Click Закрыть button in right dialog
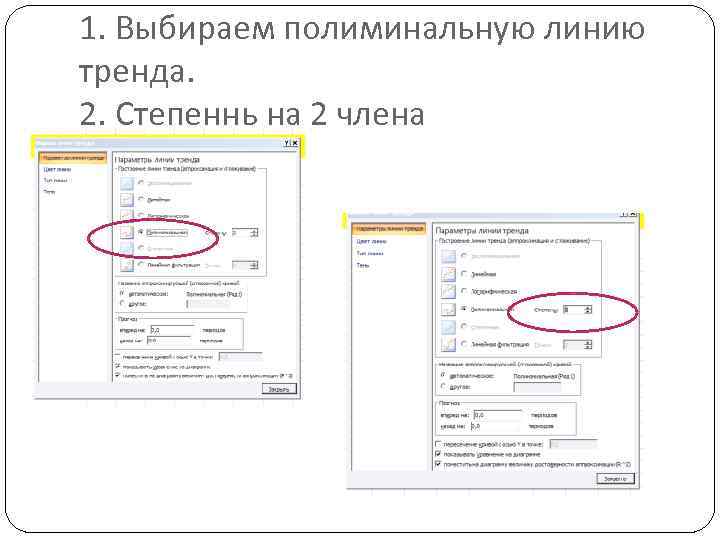This screenshot has width=720, height=540. [615, 478]
